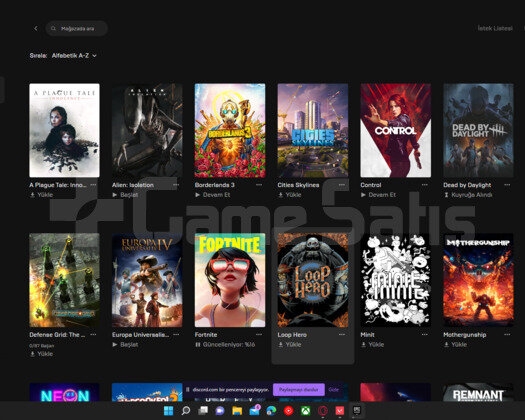This screenshot has width=525, height=420.
Task: Open Windows taskbar search
Action: pos(185,410)
